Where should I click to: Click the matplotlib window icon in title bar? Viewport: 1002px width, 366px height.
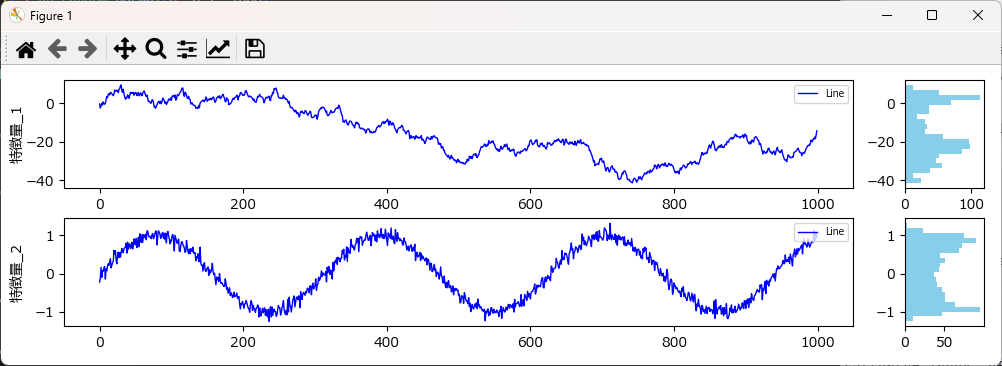(17, 15)
